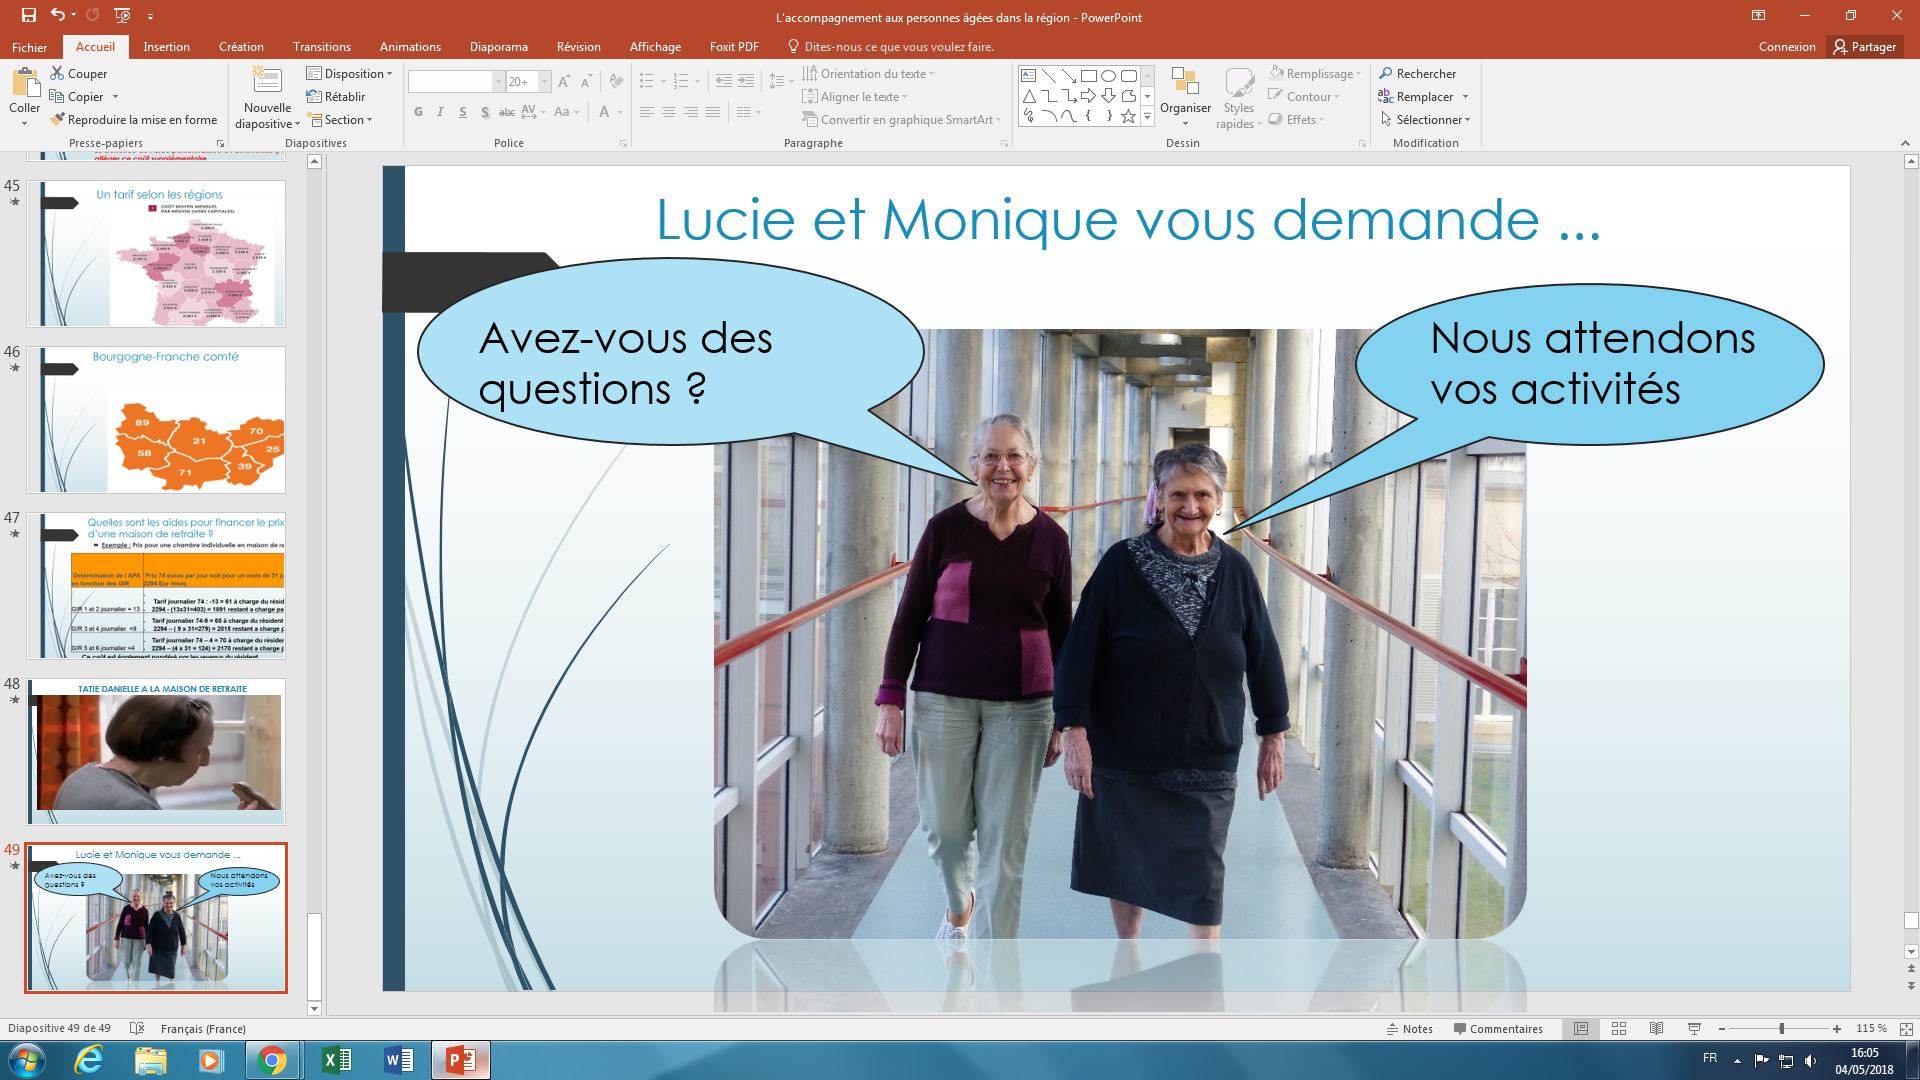Click Connexion to sign in
The height and width of the screenshot is (1080, 1920).
[x=1787, y=47]
